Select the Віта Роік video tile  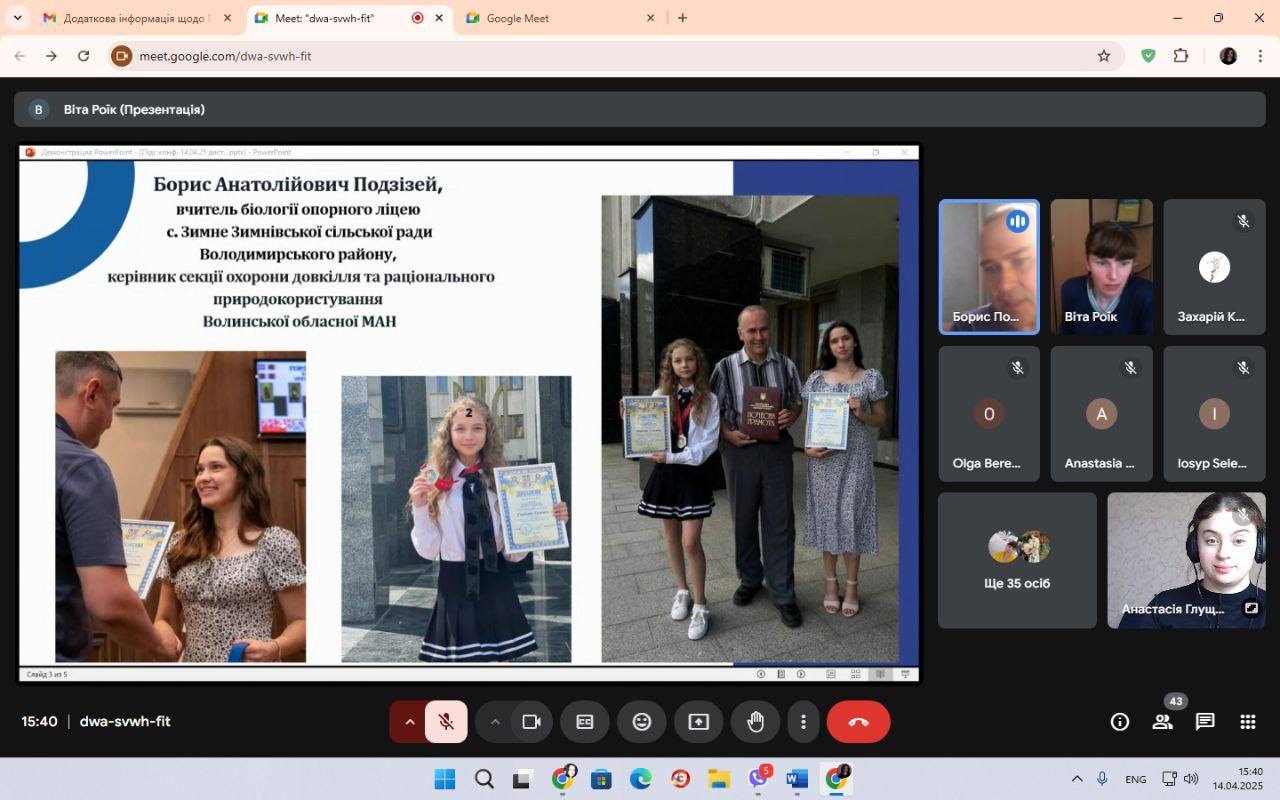tap(1101, 267)
